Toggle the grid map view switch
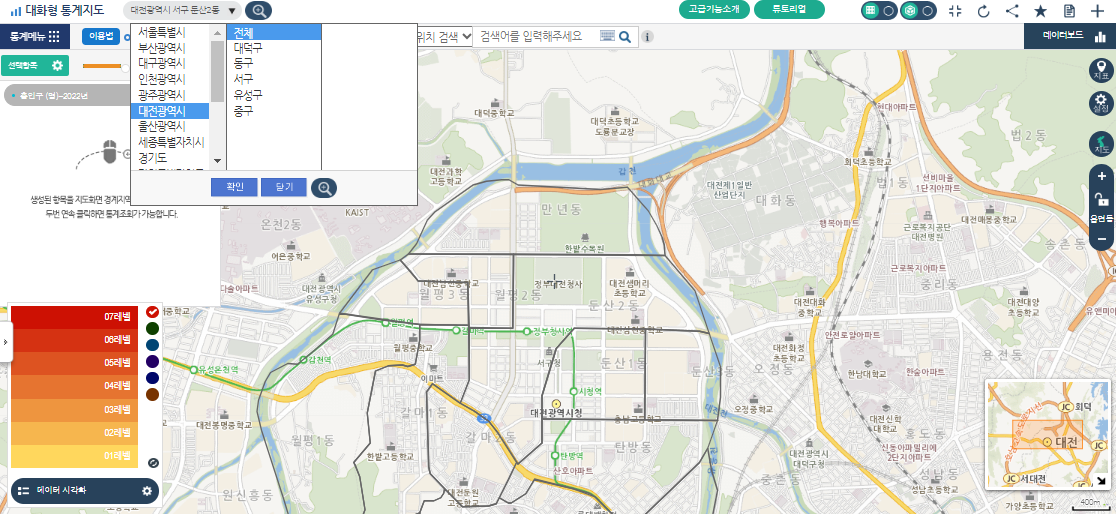This screenshot has height=514, width=1116. coord(879,10)
